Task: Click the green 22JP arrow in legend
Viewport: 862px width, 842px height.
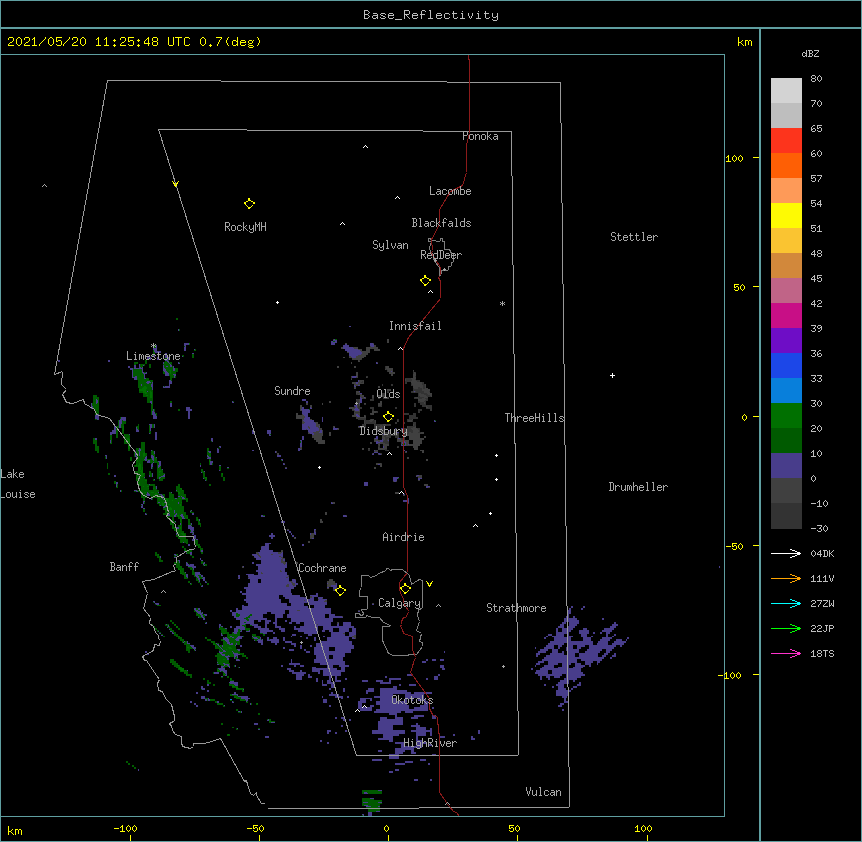Action: [786, 628]
